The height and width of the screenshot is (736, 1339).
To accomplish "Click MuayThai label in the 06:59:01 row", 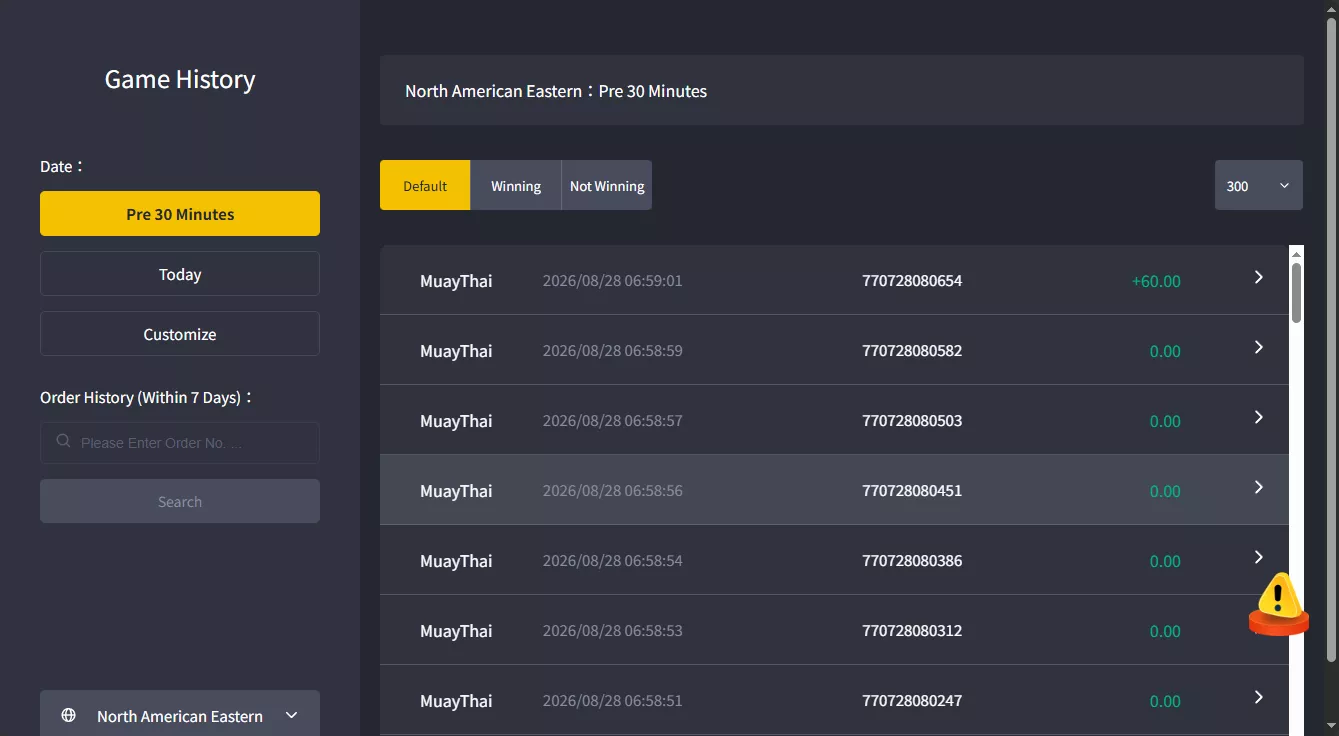I will (456, 281).
